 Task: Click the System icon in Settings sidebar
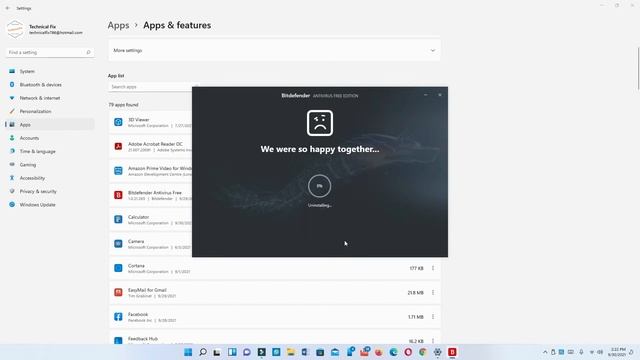(x=12, y=71)
